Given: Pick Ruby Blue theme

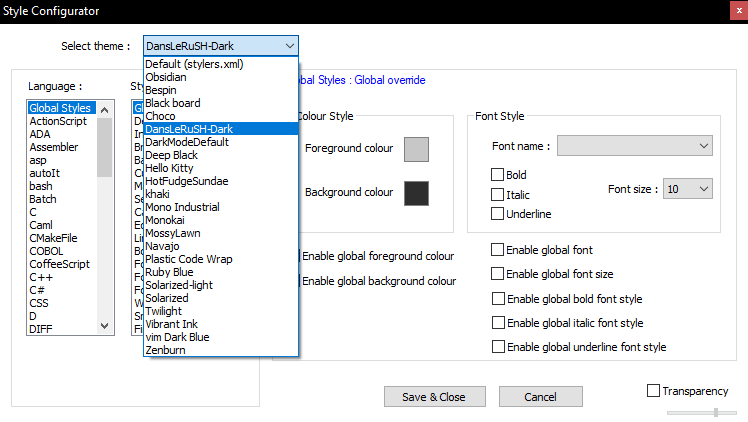Looking at the screenshot, I should 221,272.
